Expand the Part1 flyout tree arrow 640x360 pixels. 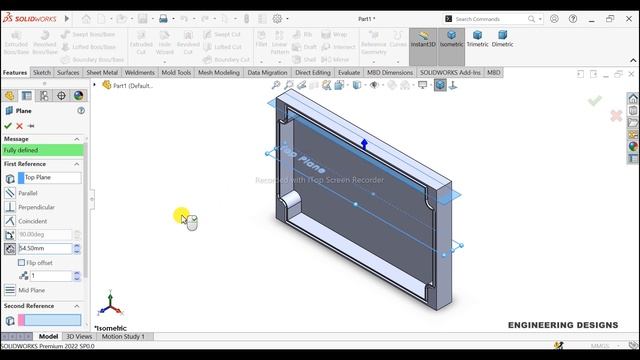95,85
